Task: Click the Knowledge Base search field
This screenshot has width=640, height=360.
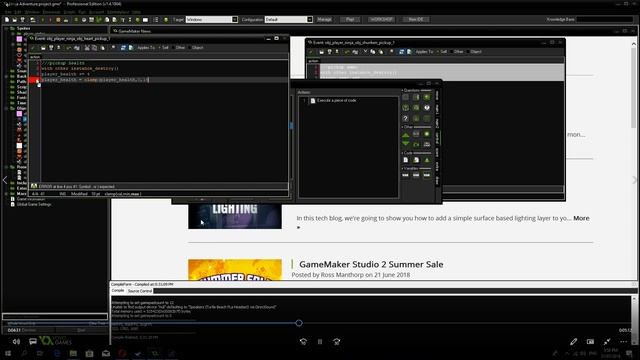Action: (605, 19)
